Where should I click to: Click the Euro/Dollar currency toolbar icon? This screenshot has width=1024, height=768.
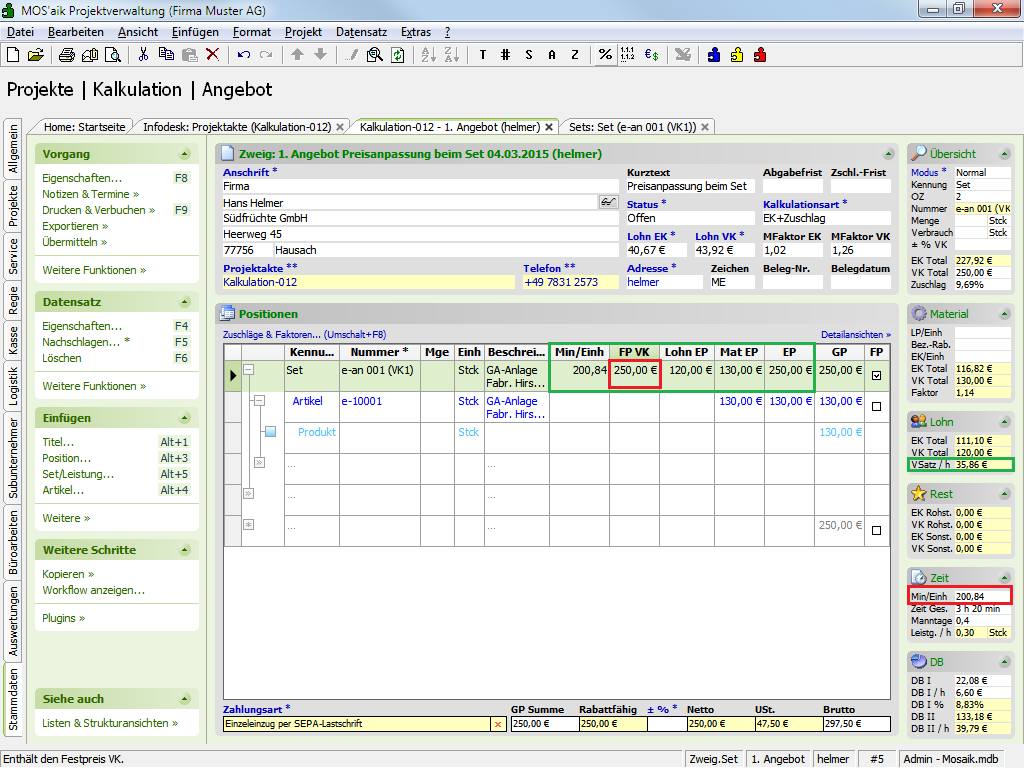click(651, 55)
